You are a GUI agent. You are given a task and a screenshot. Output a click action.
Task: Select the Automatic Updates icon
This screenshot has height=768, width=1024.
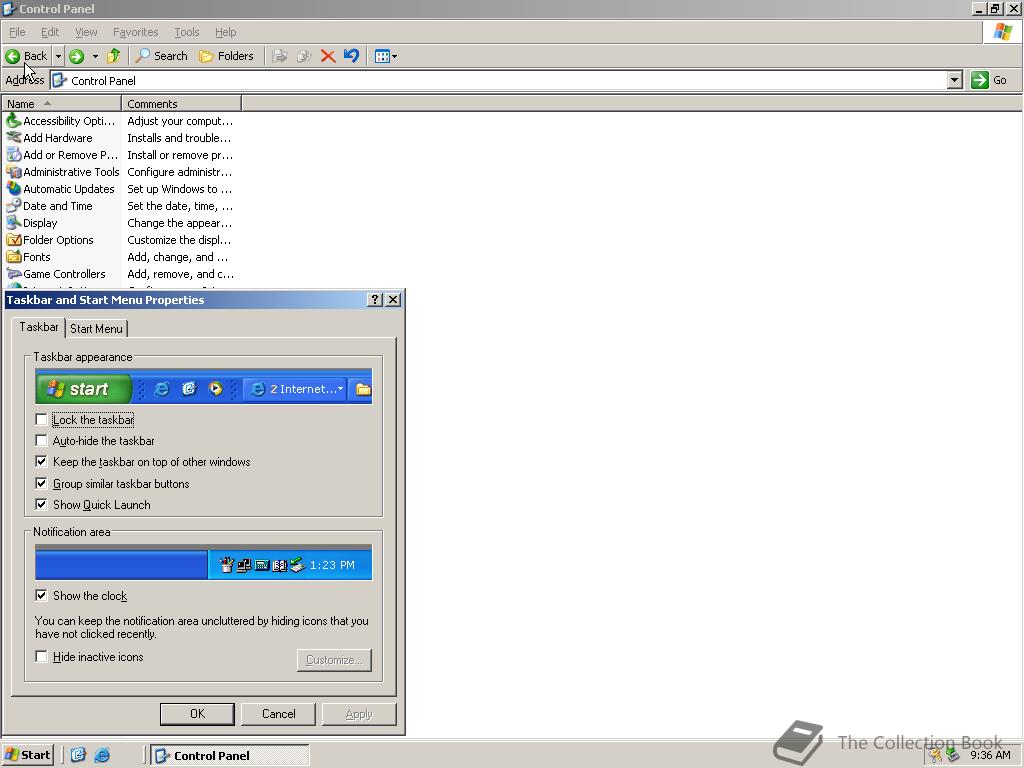click(x=14, y=189)
